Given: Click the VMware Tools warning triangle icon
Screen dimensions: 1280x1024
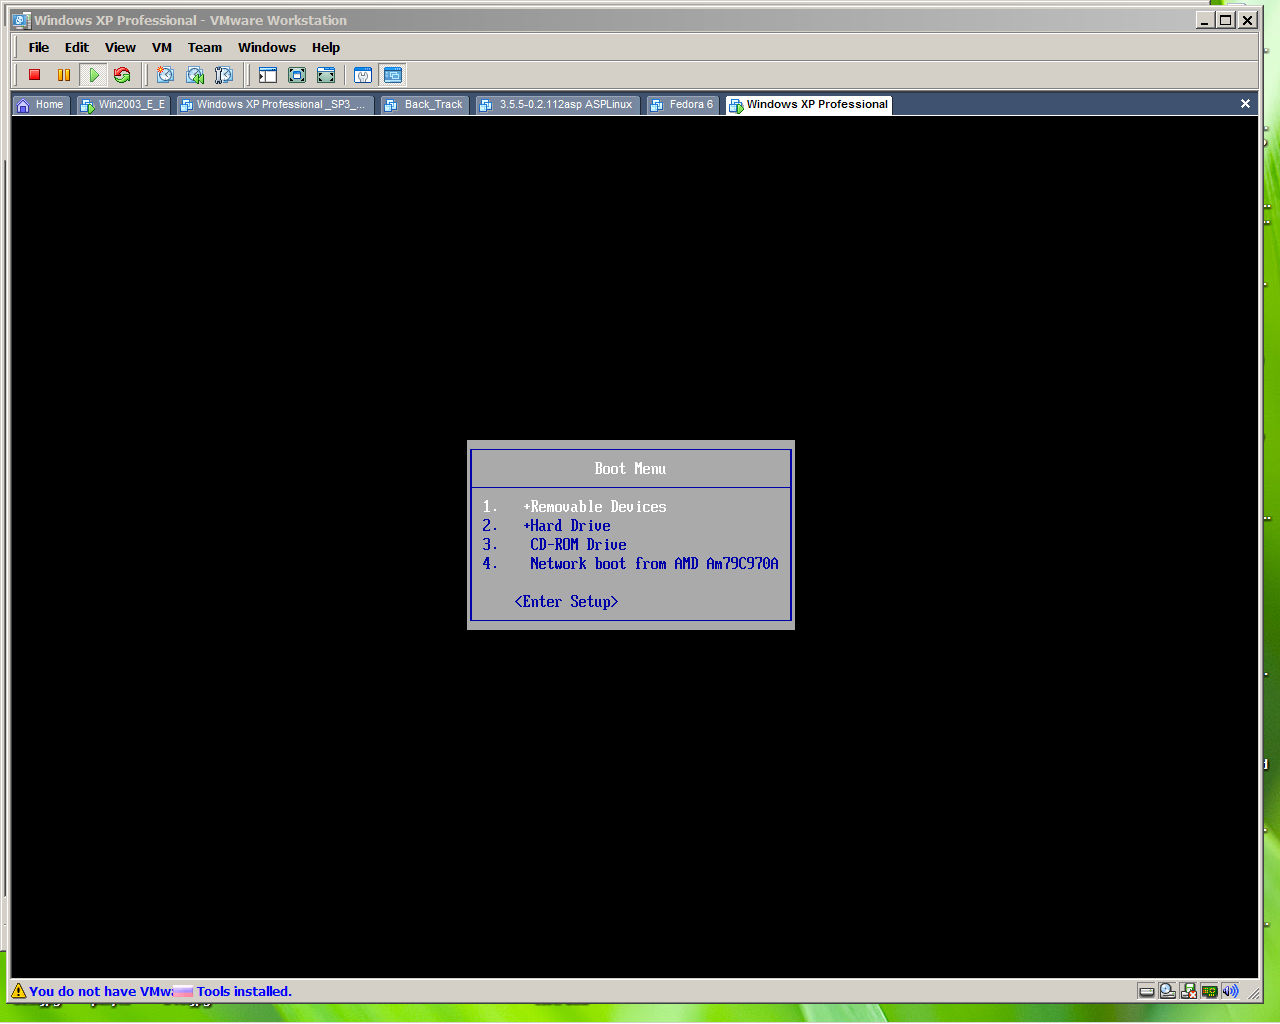Looking at the screenshot, I should [18, 991].
